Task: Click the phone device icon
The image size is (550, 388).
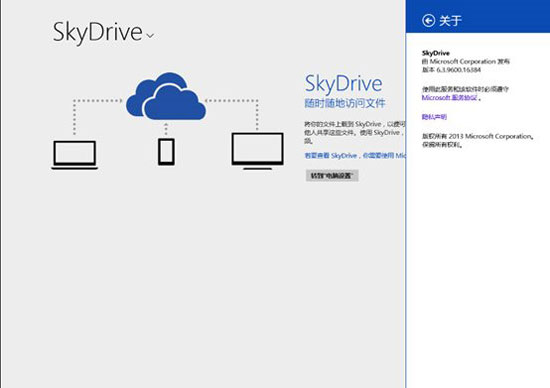Action: click(166, 152)
